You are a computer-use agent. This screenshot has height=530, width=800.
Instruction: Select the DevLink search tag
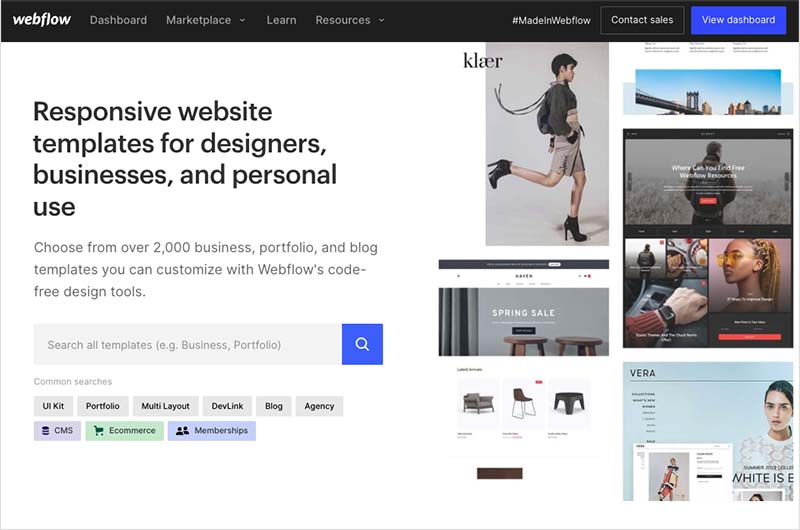[227, 406]
